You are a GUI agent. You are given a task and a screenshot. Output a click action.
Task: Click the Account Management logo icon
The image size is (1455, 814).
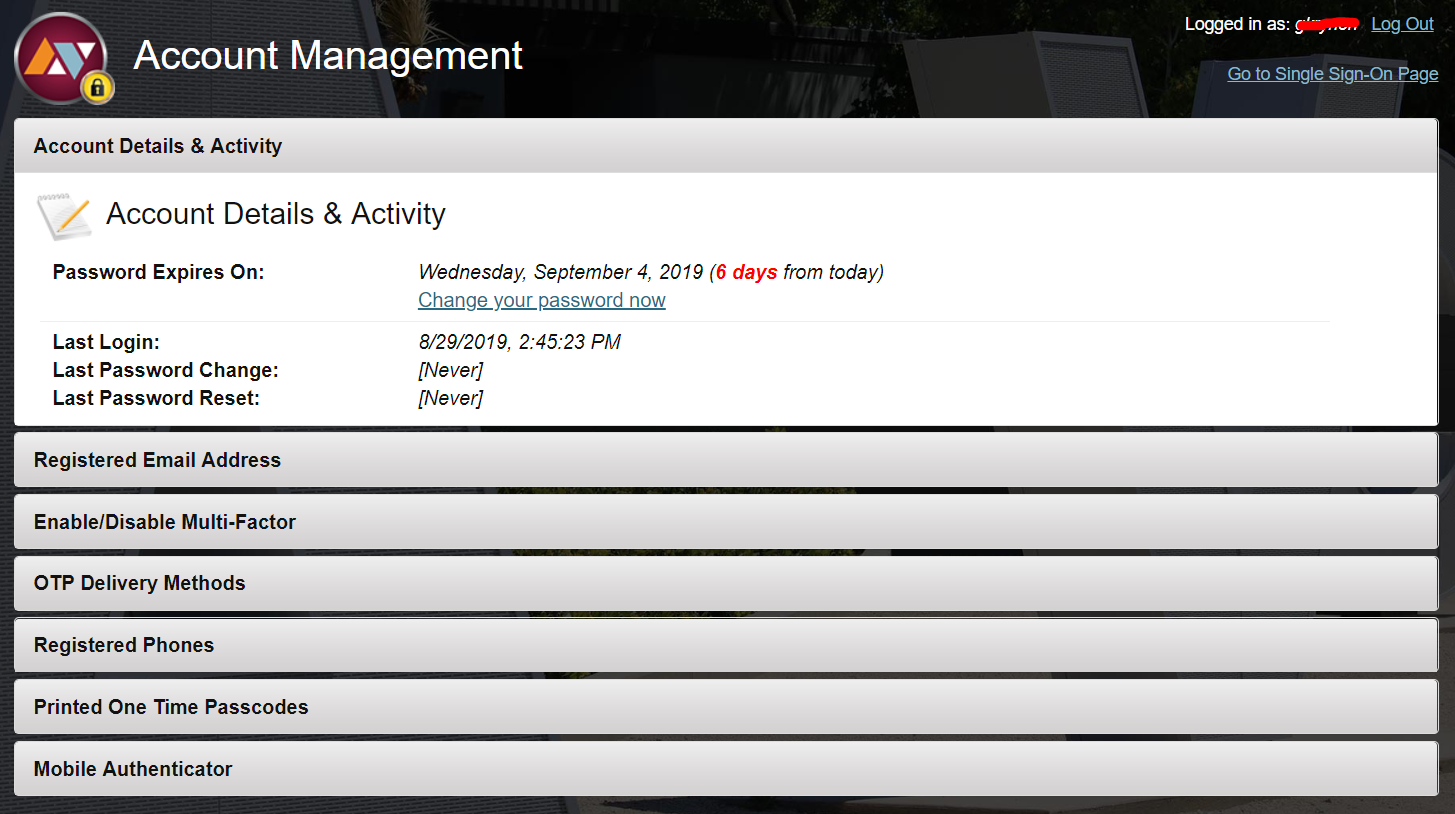tap(62, 57)
